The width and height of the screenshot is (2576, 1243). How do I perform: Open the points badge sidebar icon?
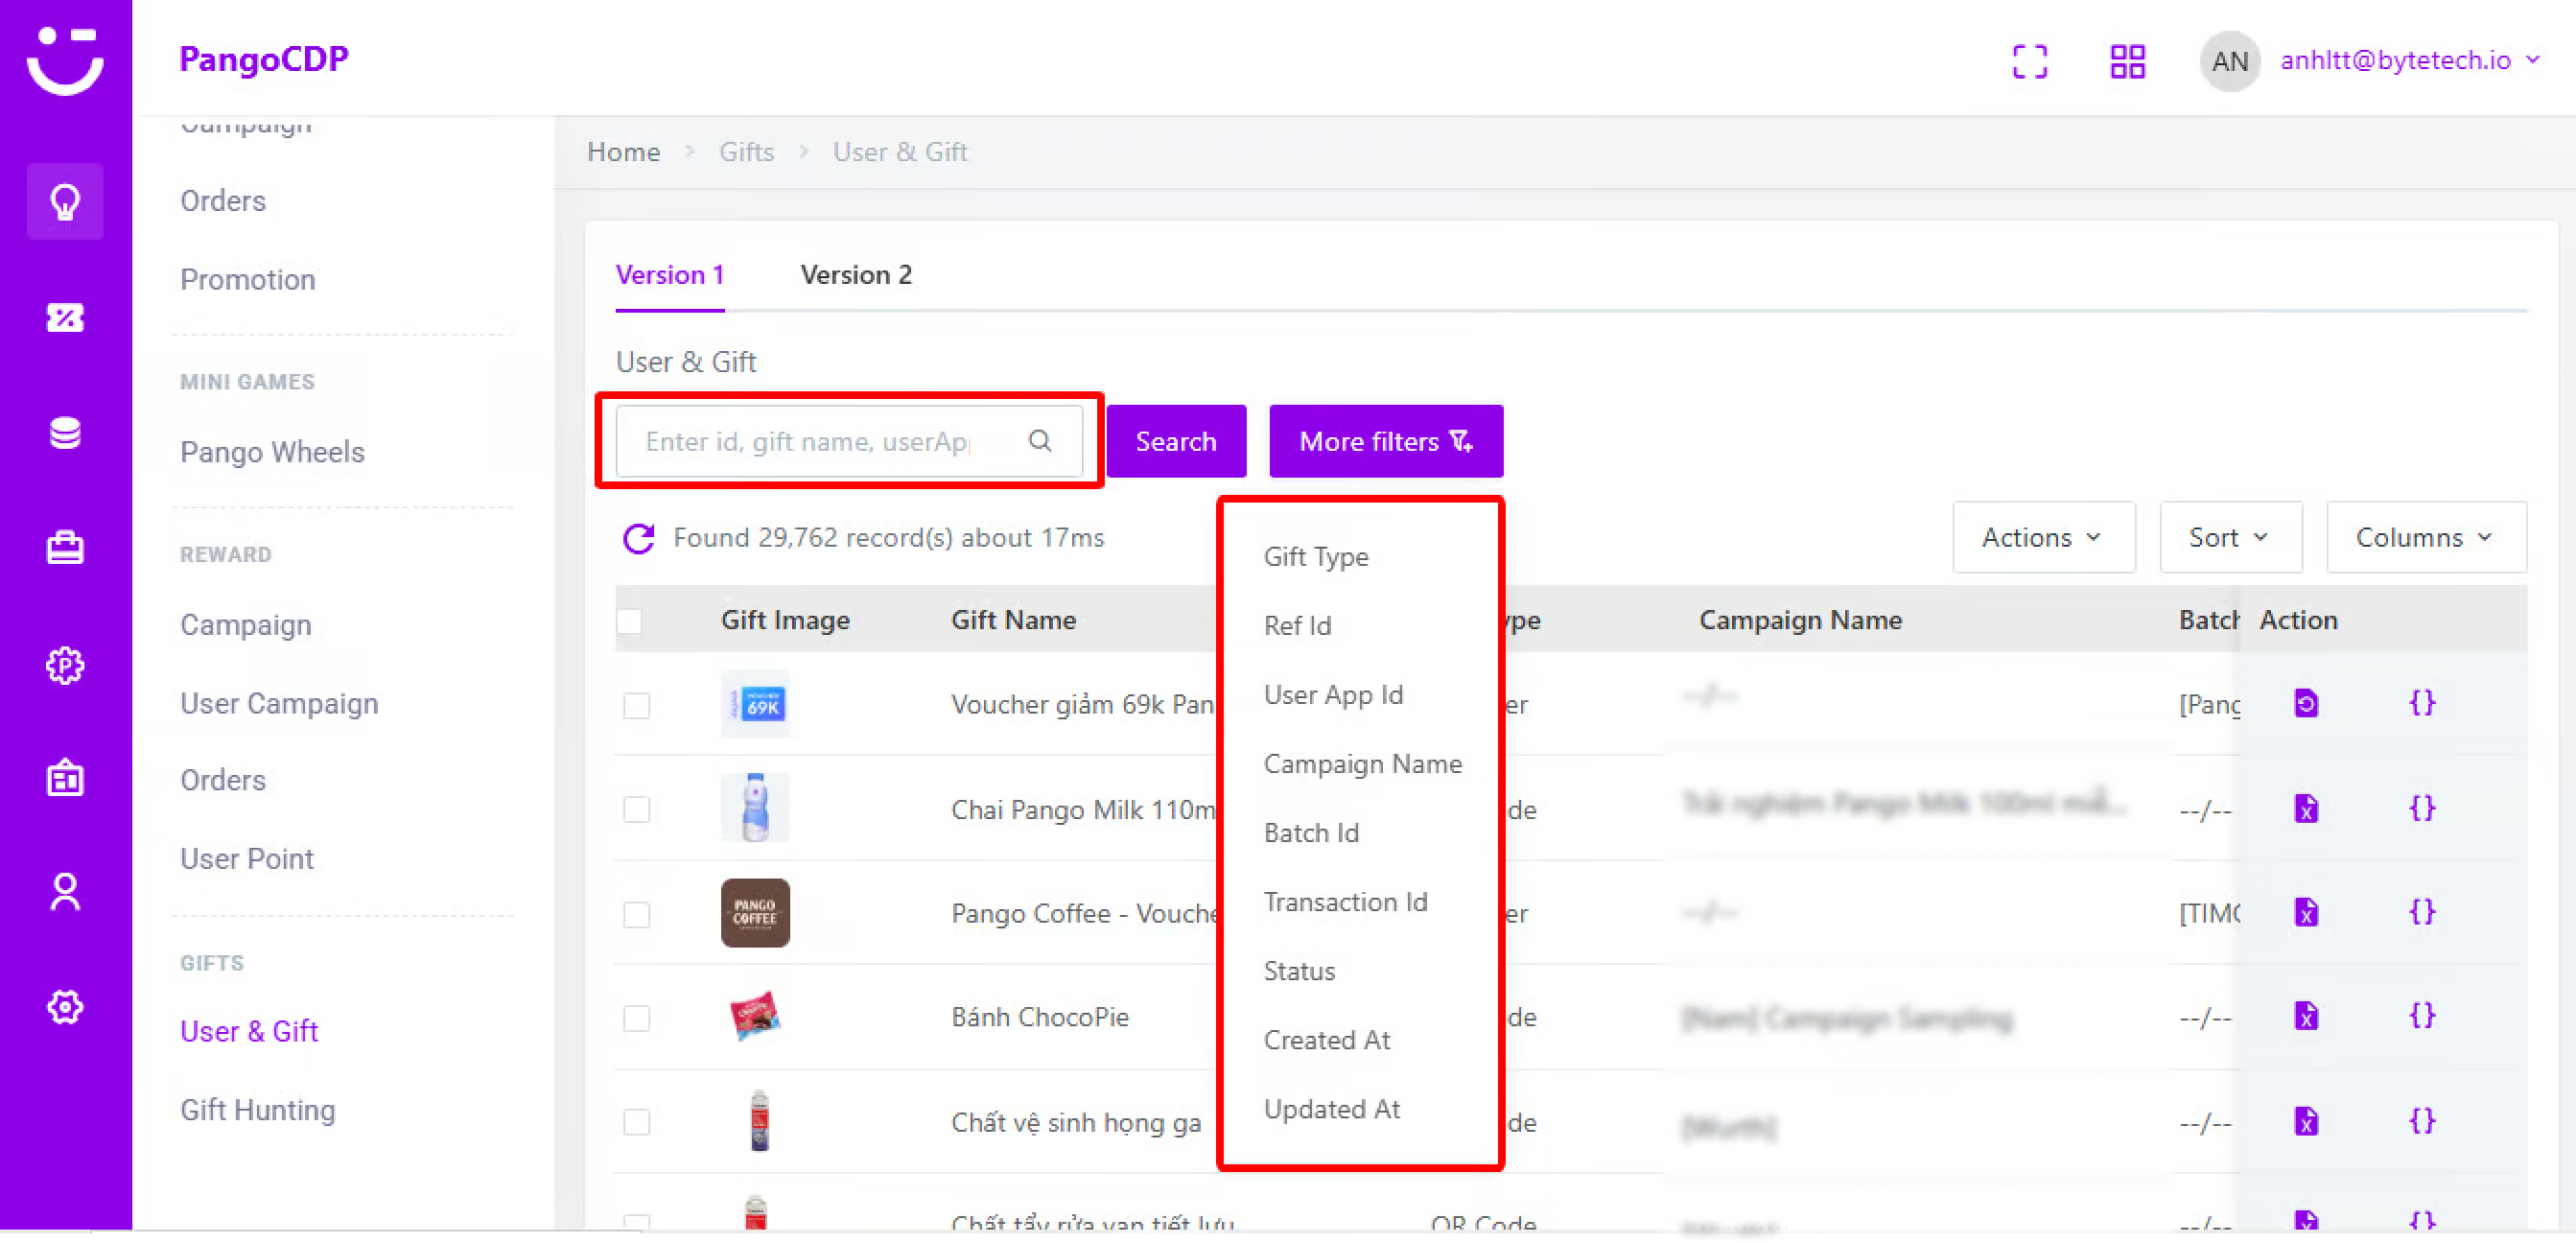click(x=65, y=666)
